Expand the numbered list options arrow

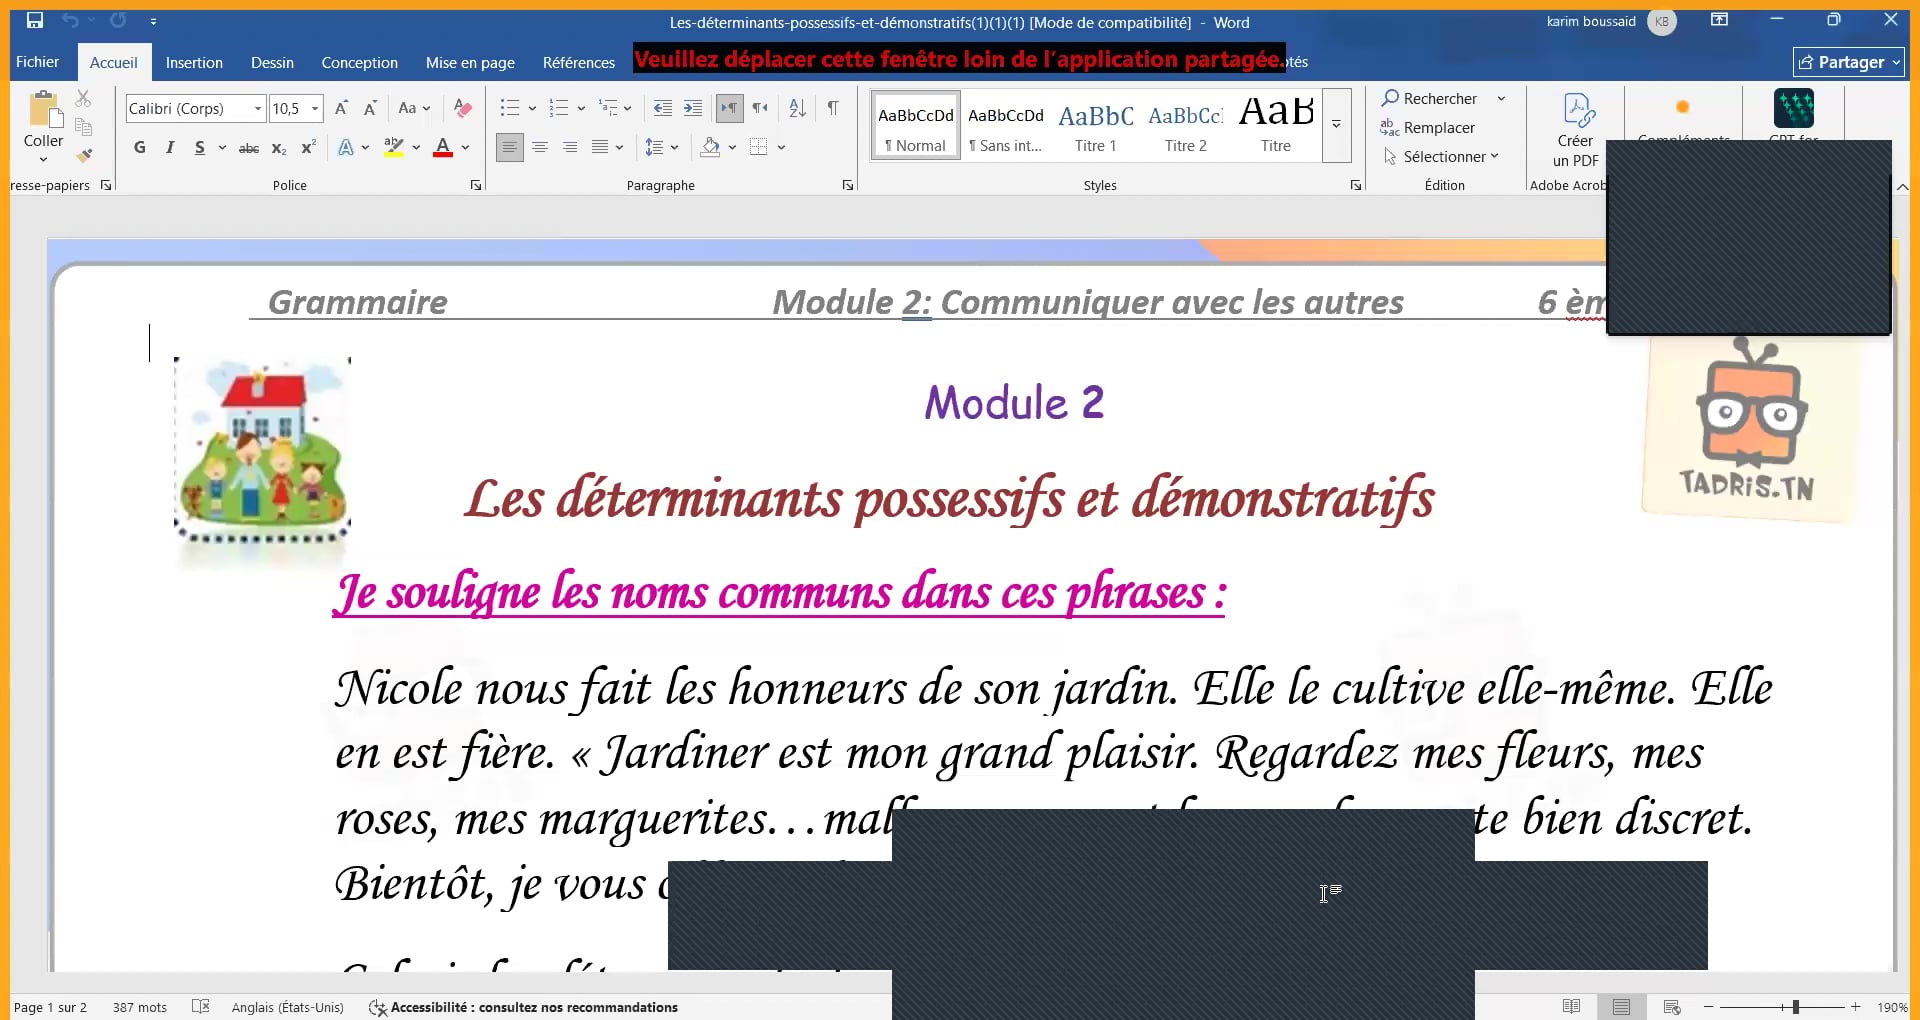[581, 108]
